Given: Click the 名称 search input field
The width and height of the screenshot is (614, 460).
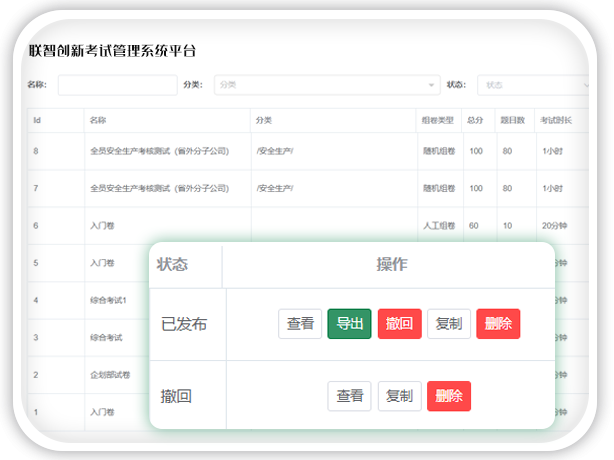Looking at the screenshot, I should pos(117,85).
